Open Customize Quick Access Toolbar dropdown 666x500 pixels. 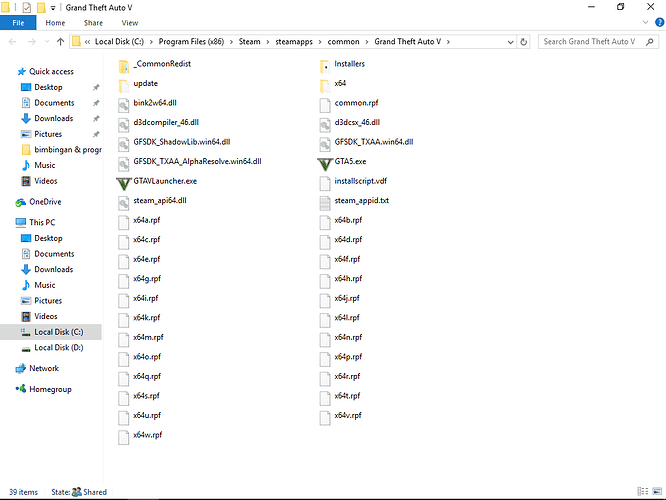pos(53,8)
